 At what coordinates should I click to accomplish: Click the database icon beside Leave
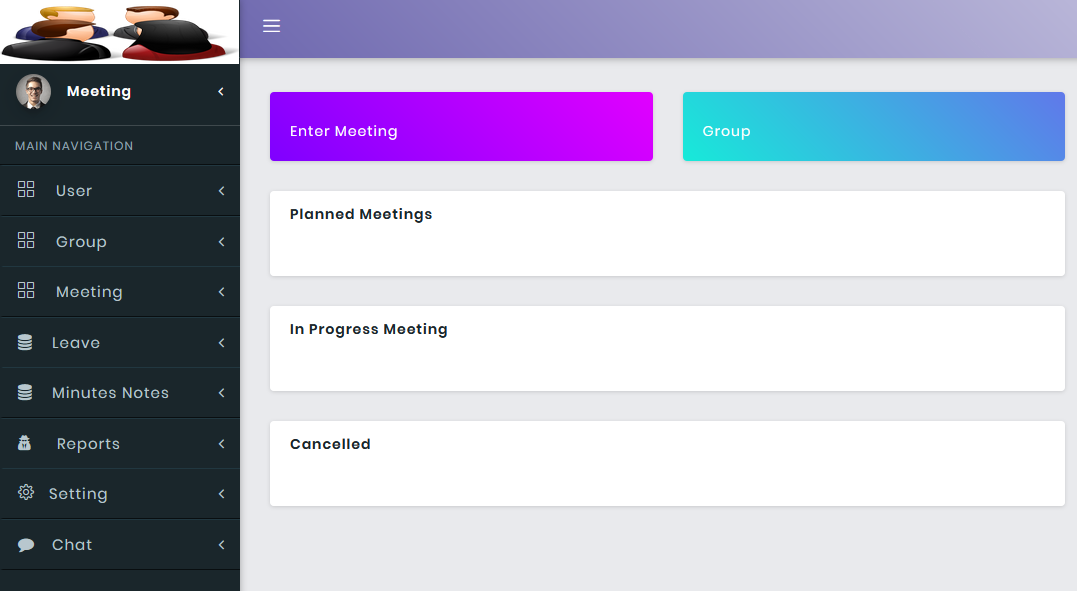point(25,343)
